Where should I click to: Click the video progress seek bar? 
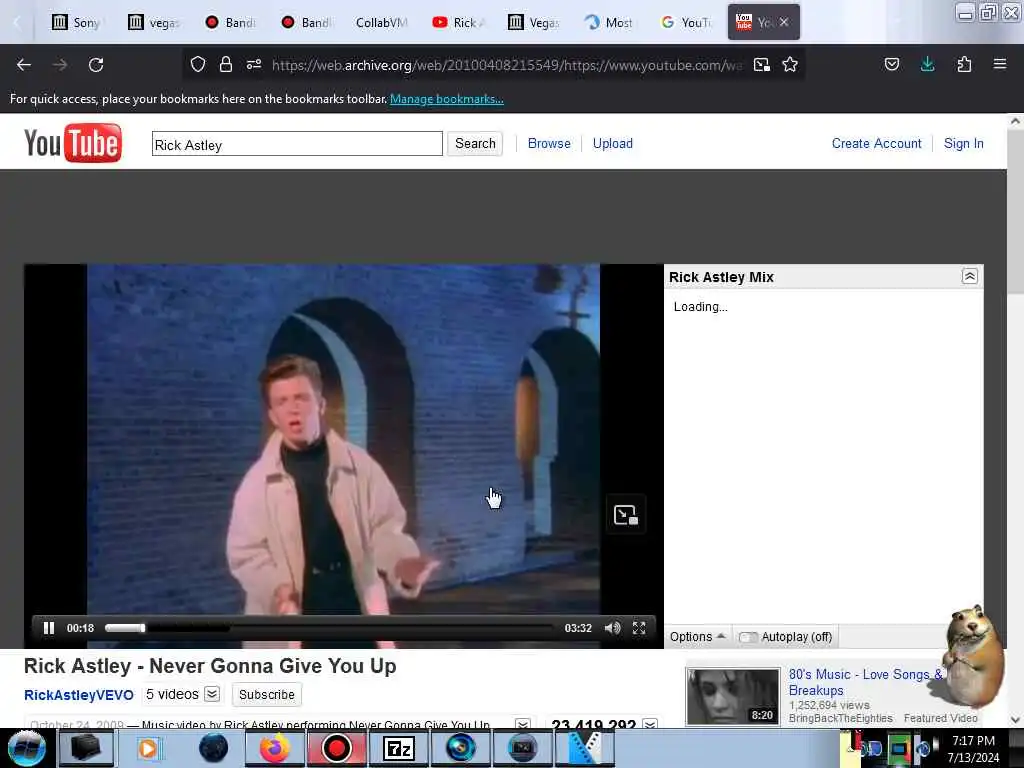pyautogui.click(x=329, y=628)
